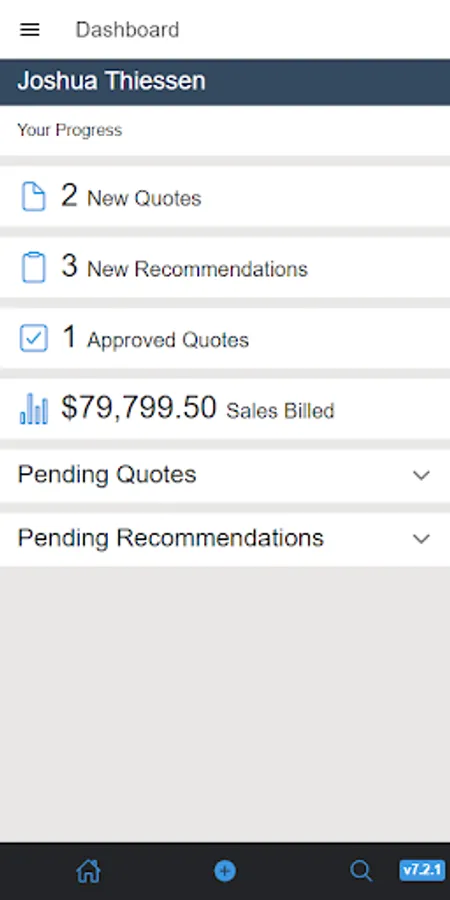
Task: Expand the Pending Quotes chevron
Action: pyautogui.click(x=421, y=475)
